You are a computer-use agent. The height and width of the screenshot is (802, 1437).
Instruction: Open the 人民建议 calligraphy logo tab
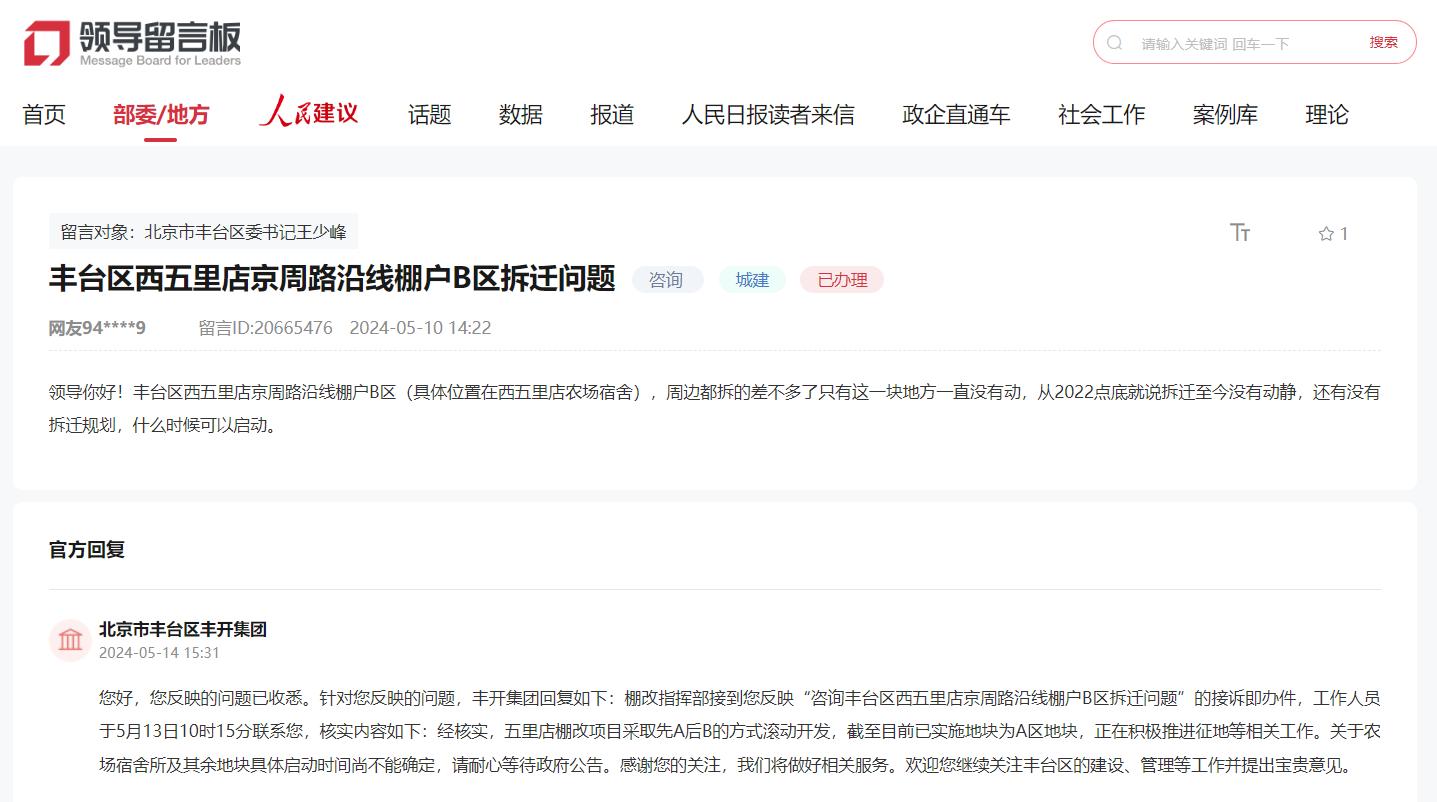pos(308,113)
